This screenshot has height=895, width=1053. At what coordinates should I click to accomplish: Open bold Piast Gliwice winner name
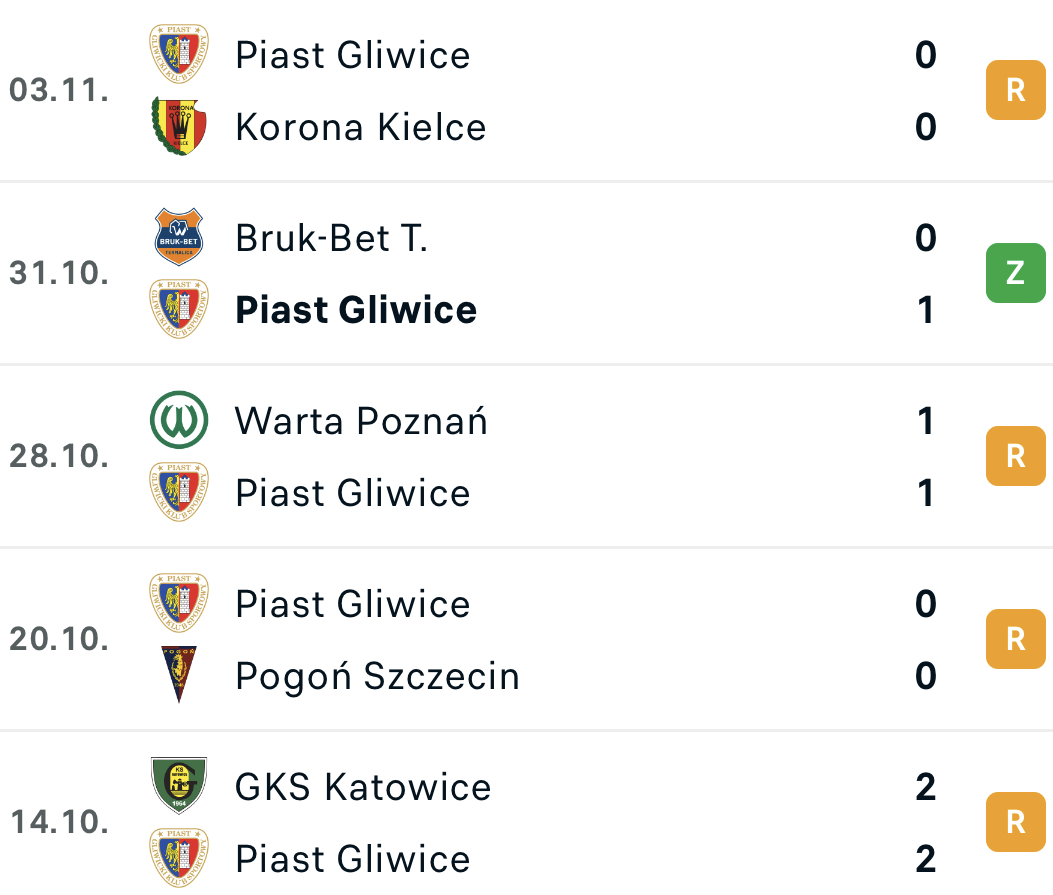pos(356,310)
